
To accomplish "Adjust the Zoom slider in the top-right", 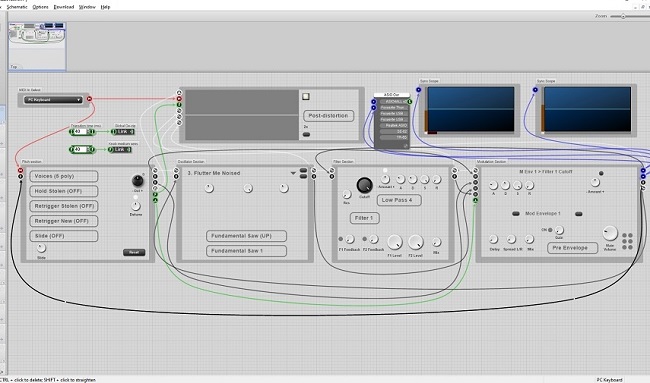I will [623, 16].
